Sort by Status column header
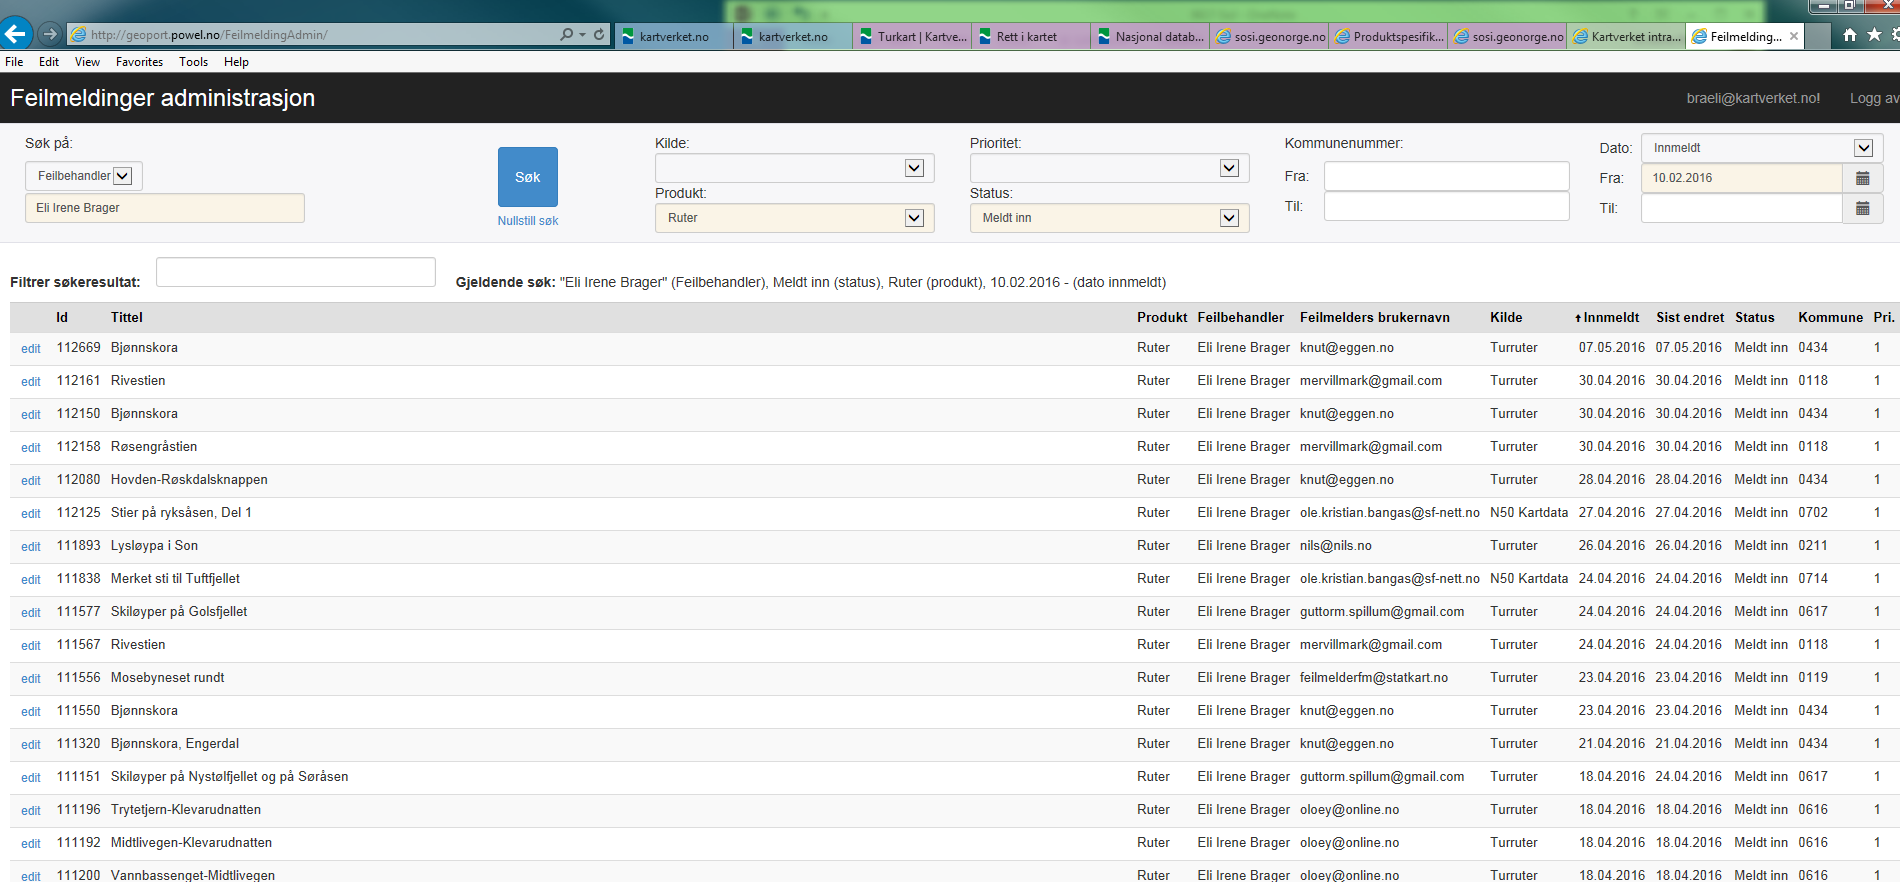Screen dimensions: 1900x882 point(1755,318)
